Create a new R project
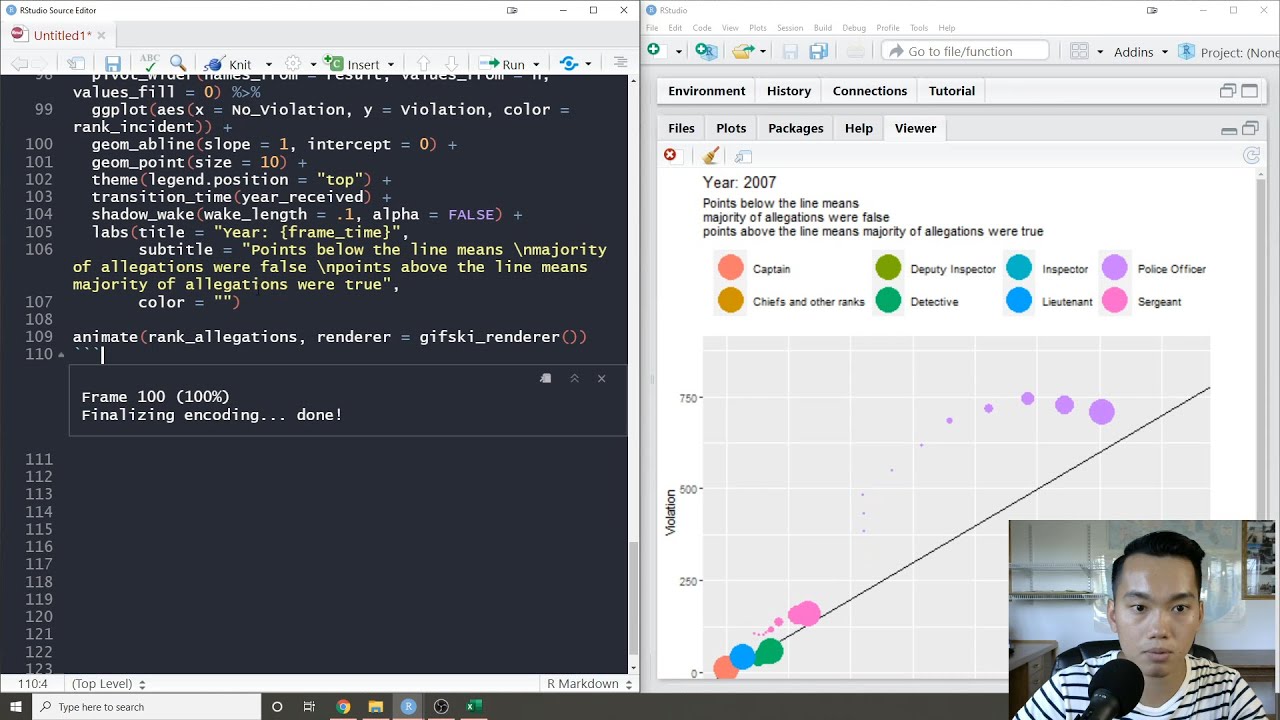Viewport: 1280px width, 720px height. tap(706, 51)
